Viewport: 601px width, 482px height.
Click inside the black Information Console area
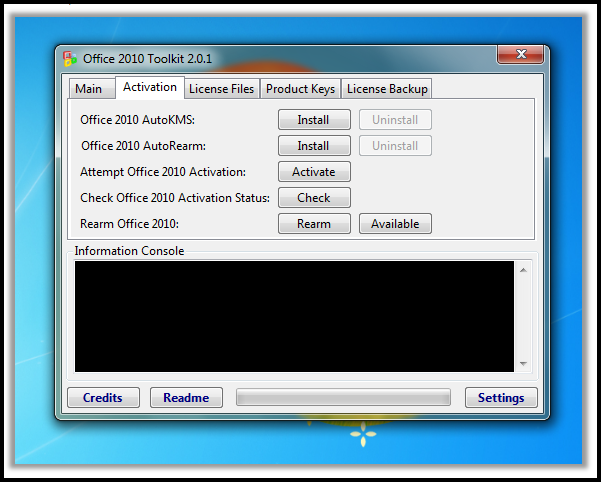click(294, 316)
